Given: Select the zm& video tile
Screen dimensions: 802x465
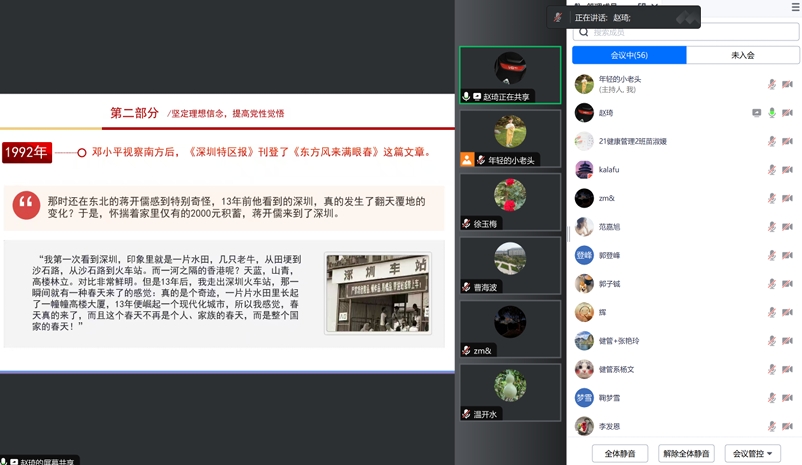Looking at the screenshot, I should click(510, 329).
